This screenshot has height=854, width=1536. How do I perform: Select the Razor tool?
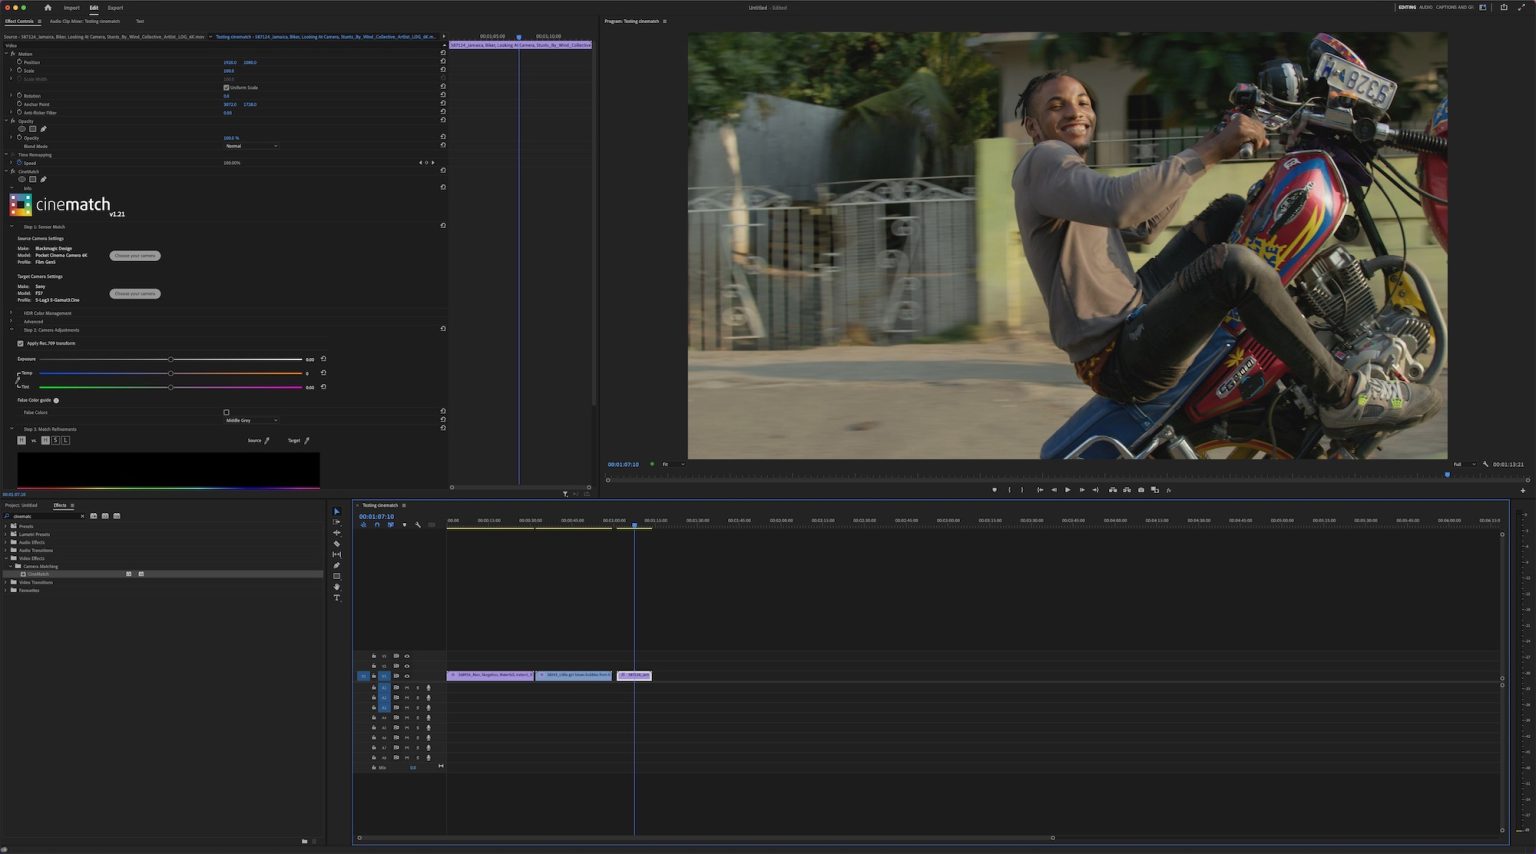pos(336,544)
